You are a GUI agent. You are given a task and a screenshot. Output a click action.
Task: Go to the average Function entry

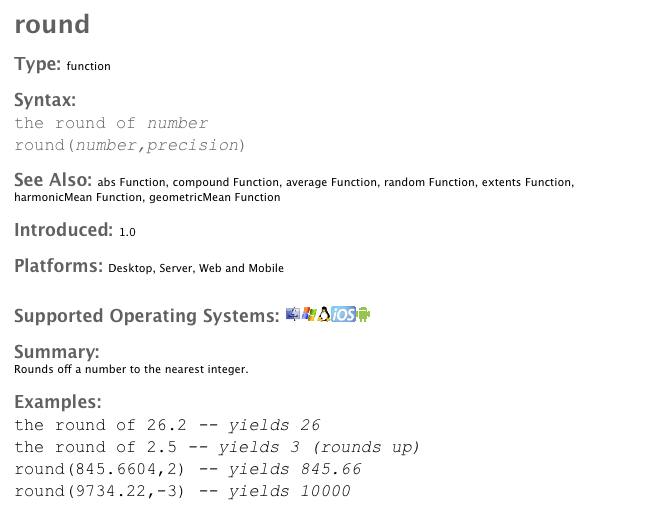(332, 183)
